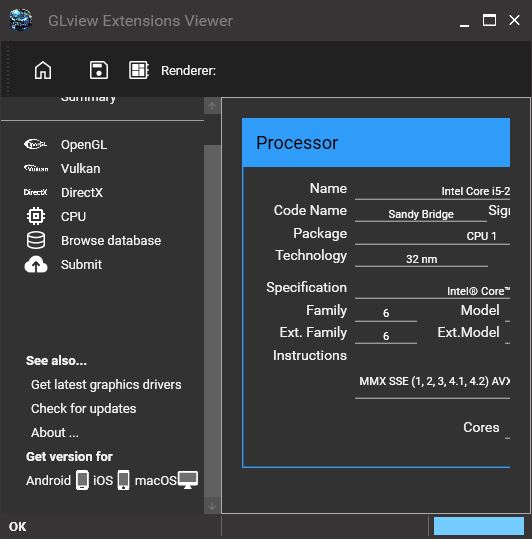Click the Specification field

[x=432, y=291]
